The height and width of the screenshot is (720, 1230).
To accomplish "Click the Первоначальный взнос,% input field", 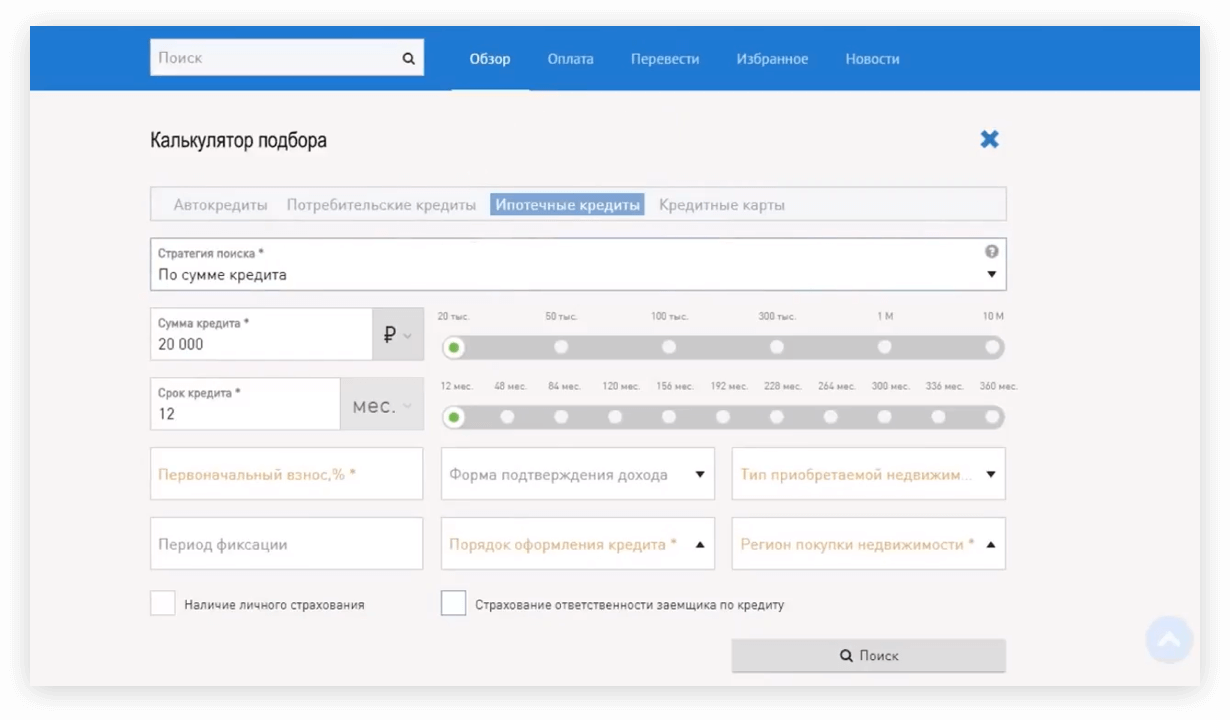I will coord(286,474).
